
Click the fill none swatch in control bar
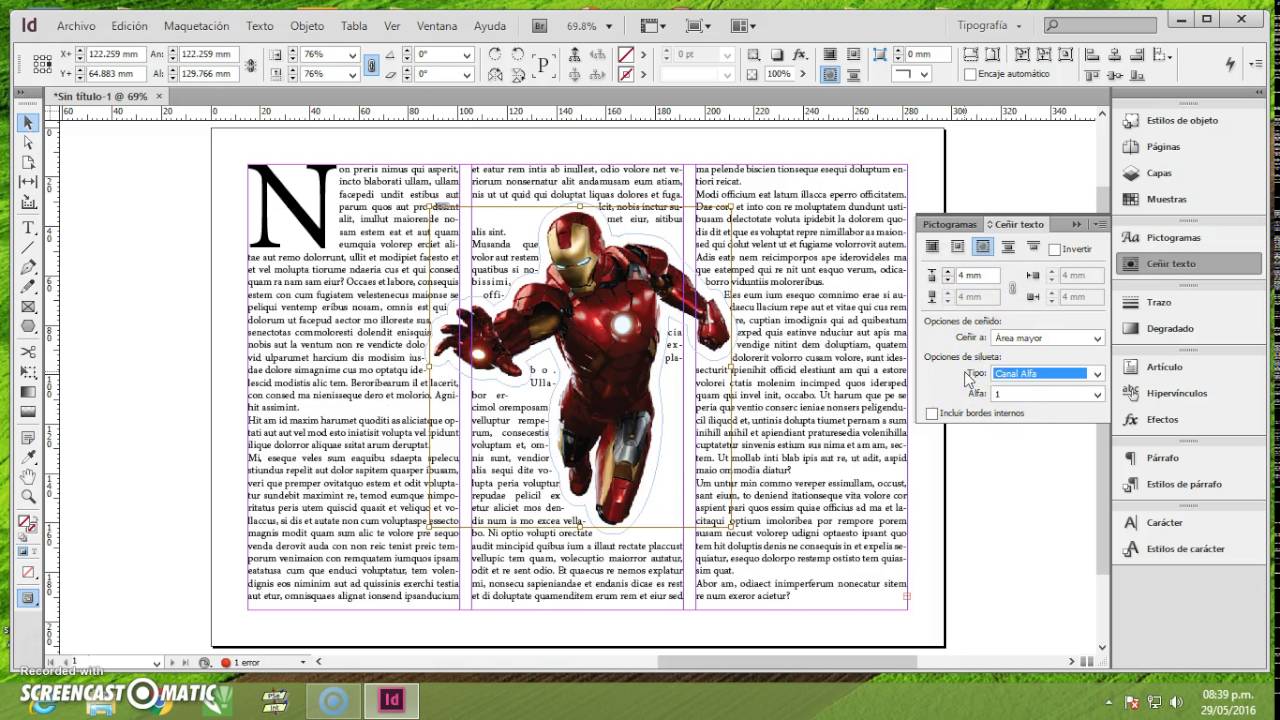(626, 55)
